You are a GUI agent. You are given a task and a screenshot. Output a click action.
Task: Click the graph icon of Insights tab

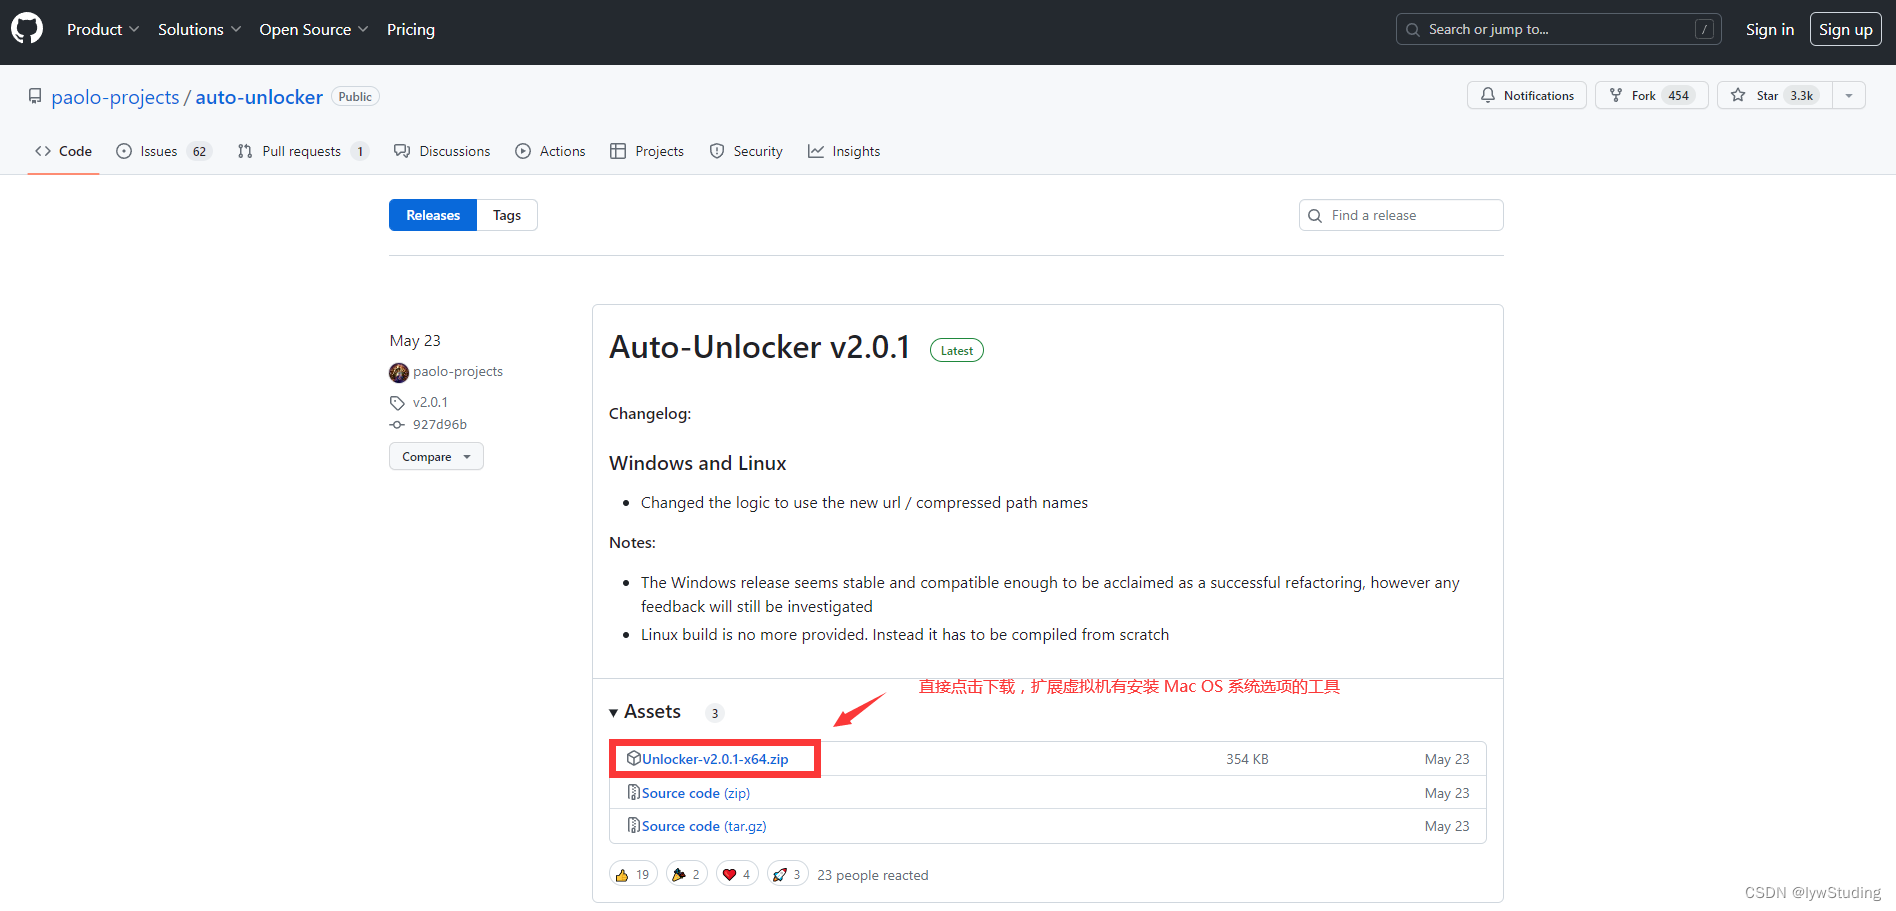click(816, 151)
